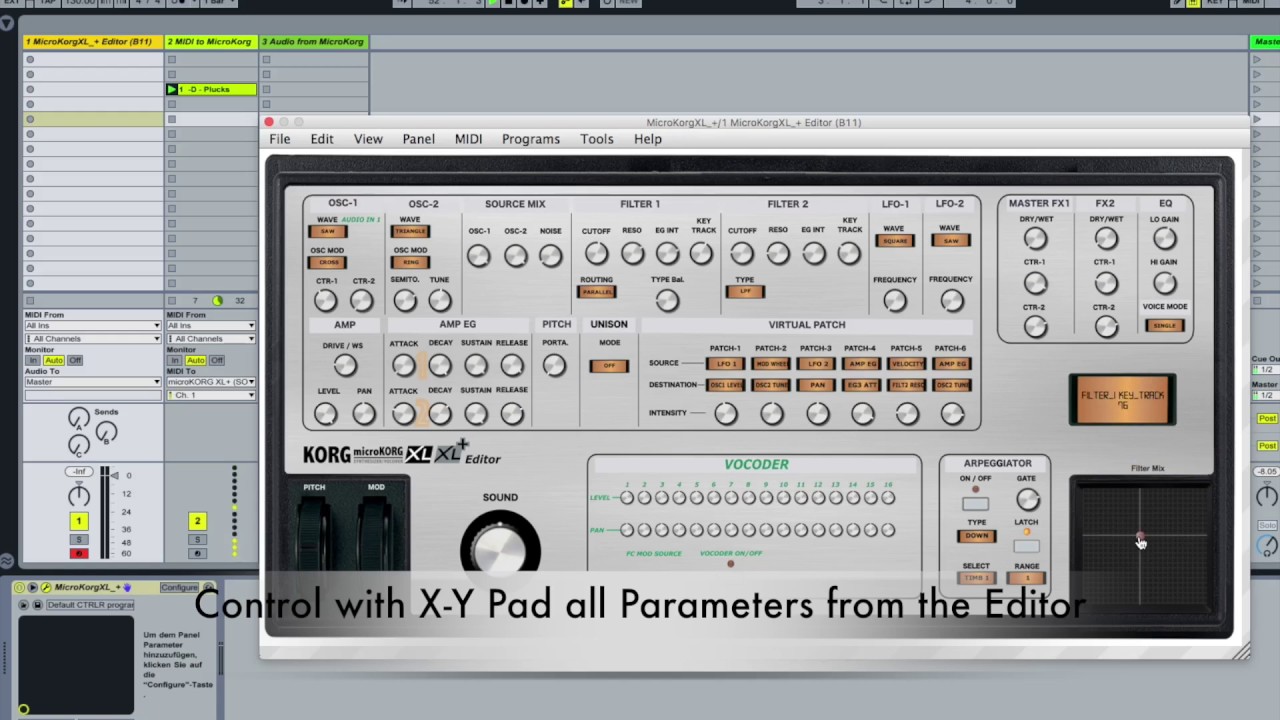Click the Configure button
Image resolution: width=1280 pixels, height=720 pixels.
180,588
